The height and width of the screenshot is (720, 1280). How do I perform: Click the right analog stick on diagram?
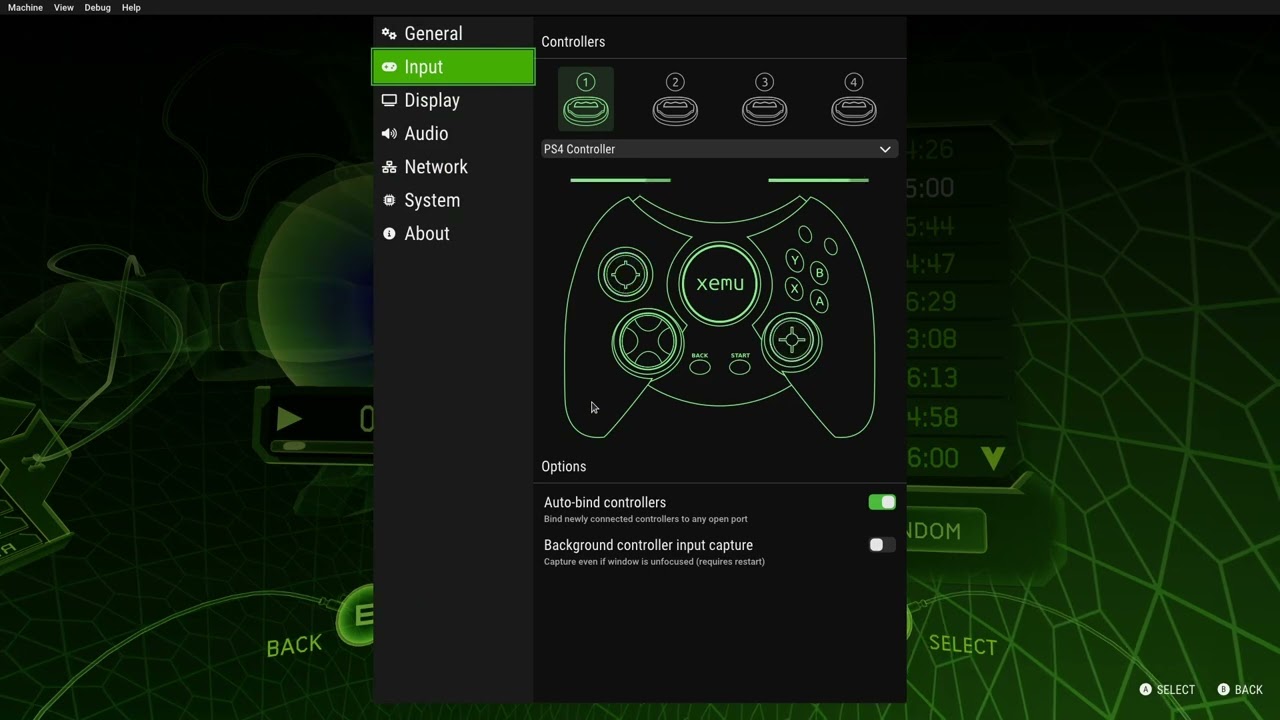792,341
